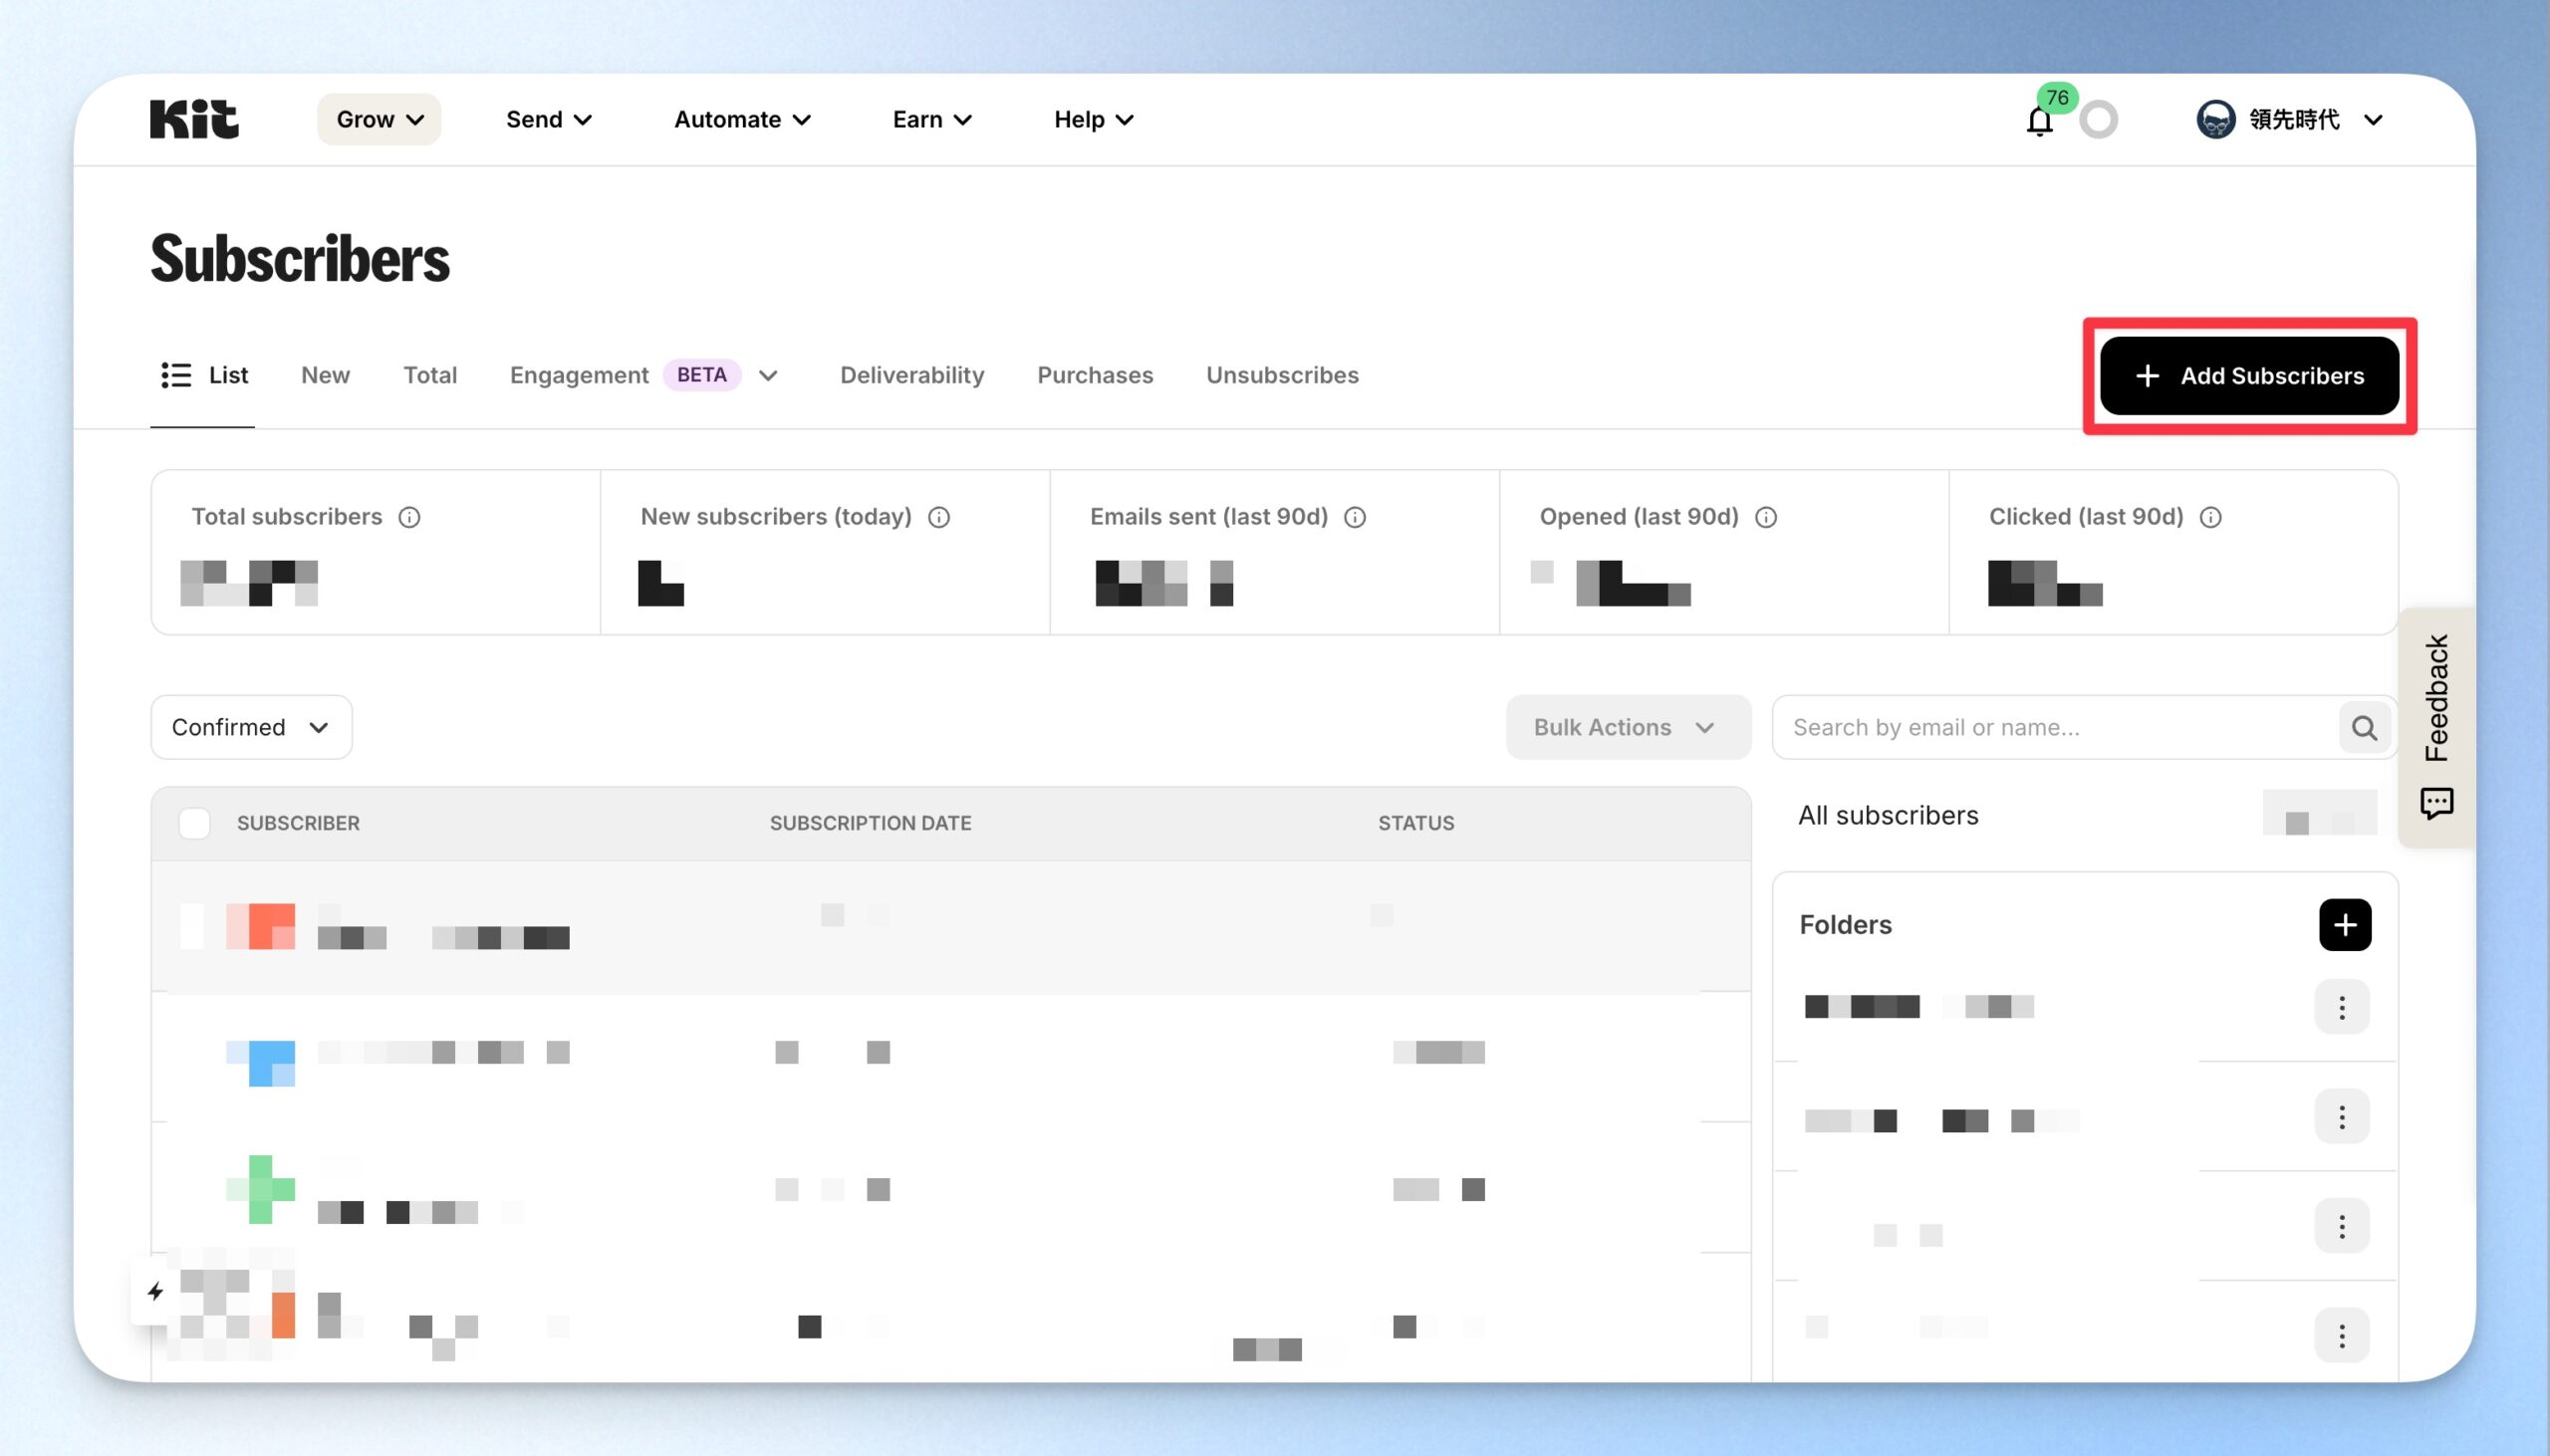
Task: Click the search by email field
Action: [2055, 727]
